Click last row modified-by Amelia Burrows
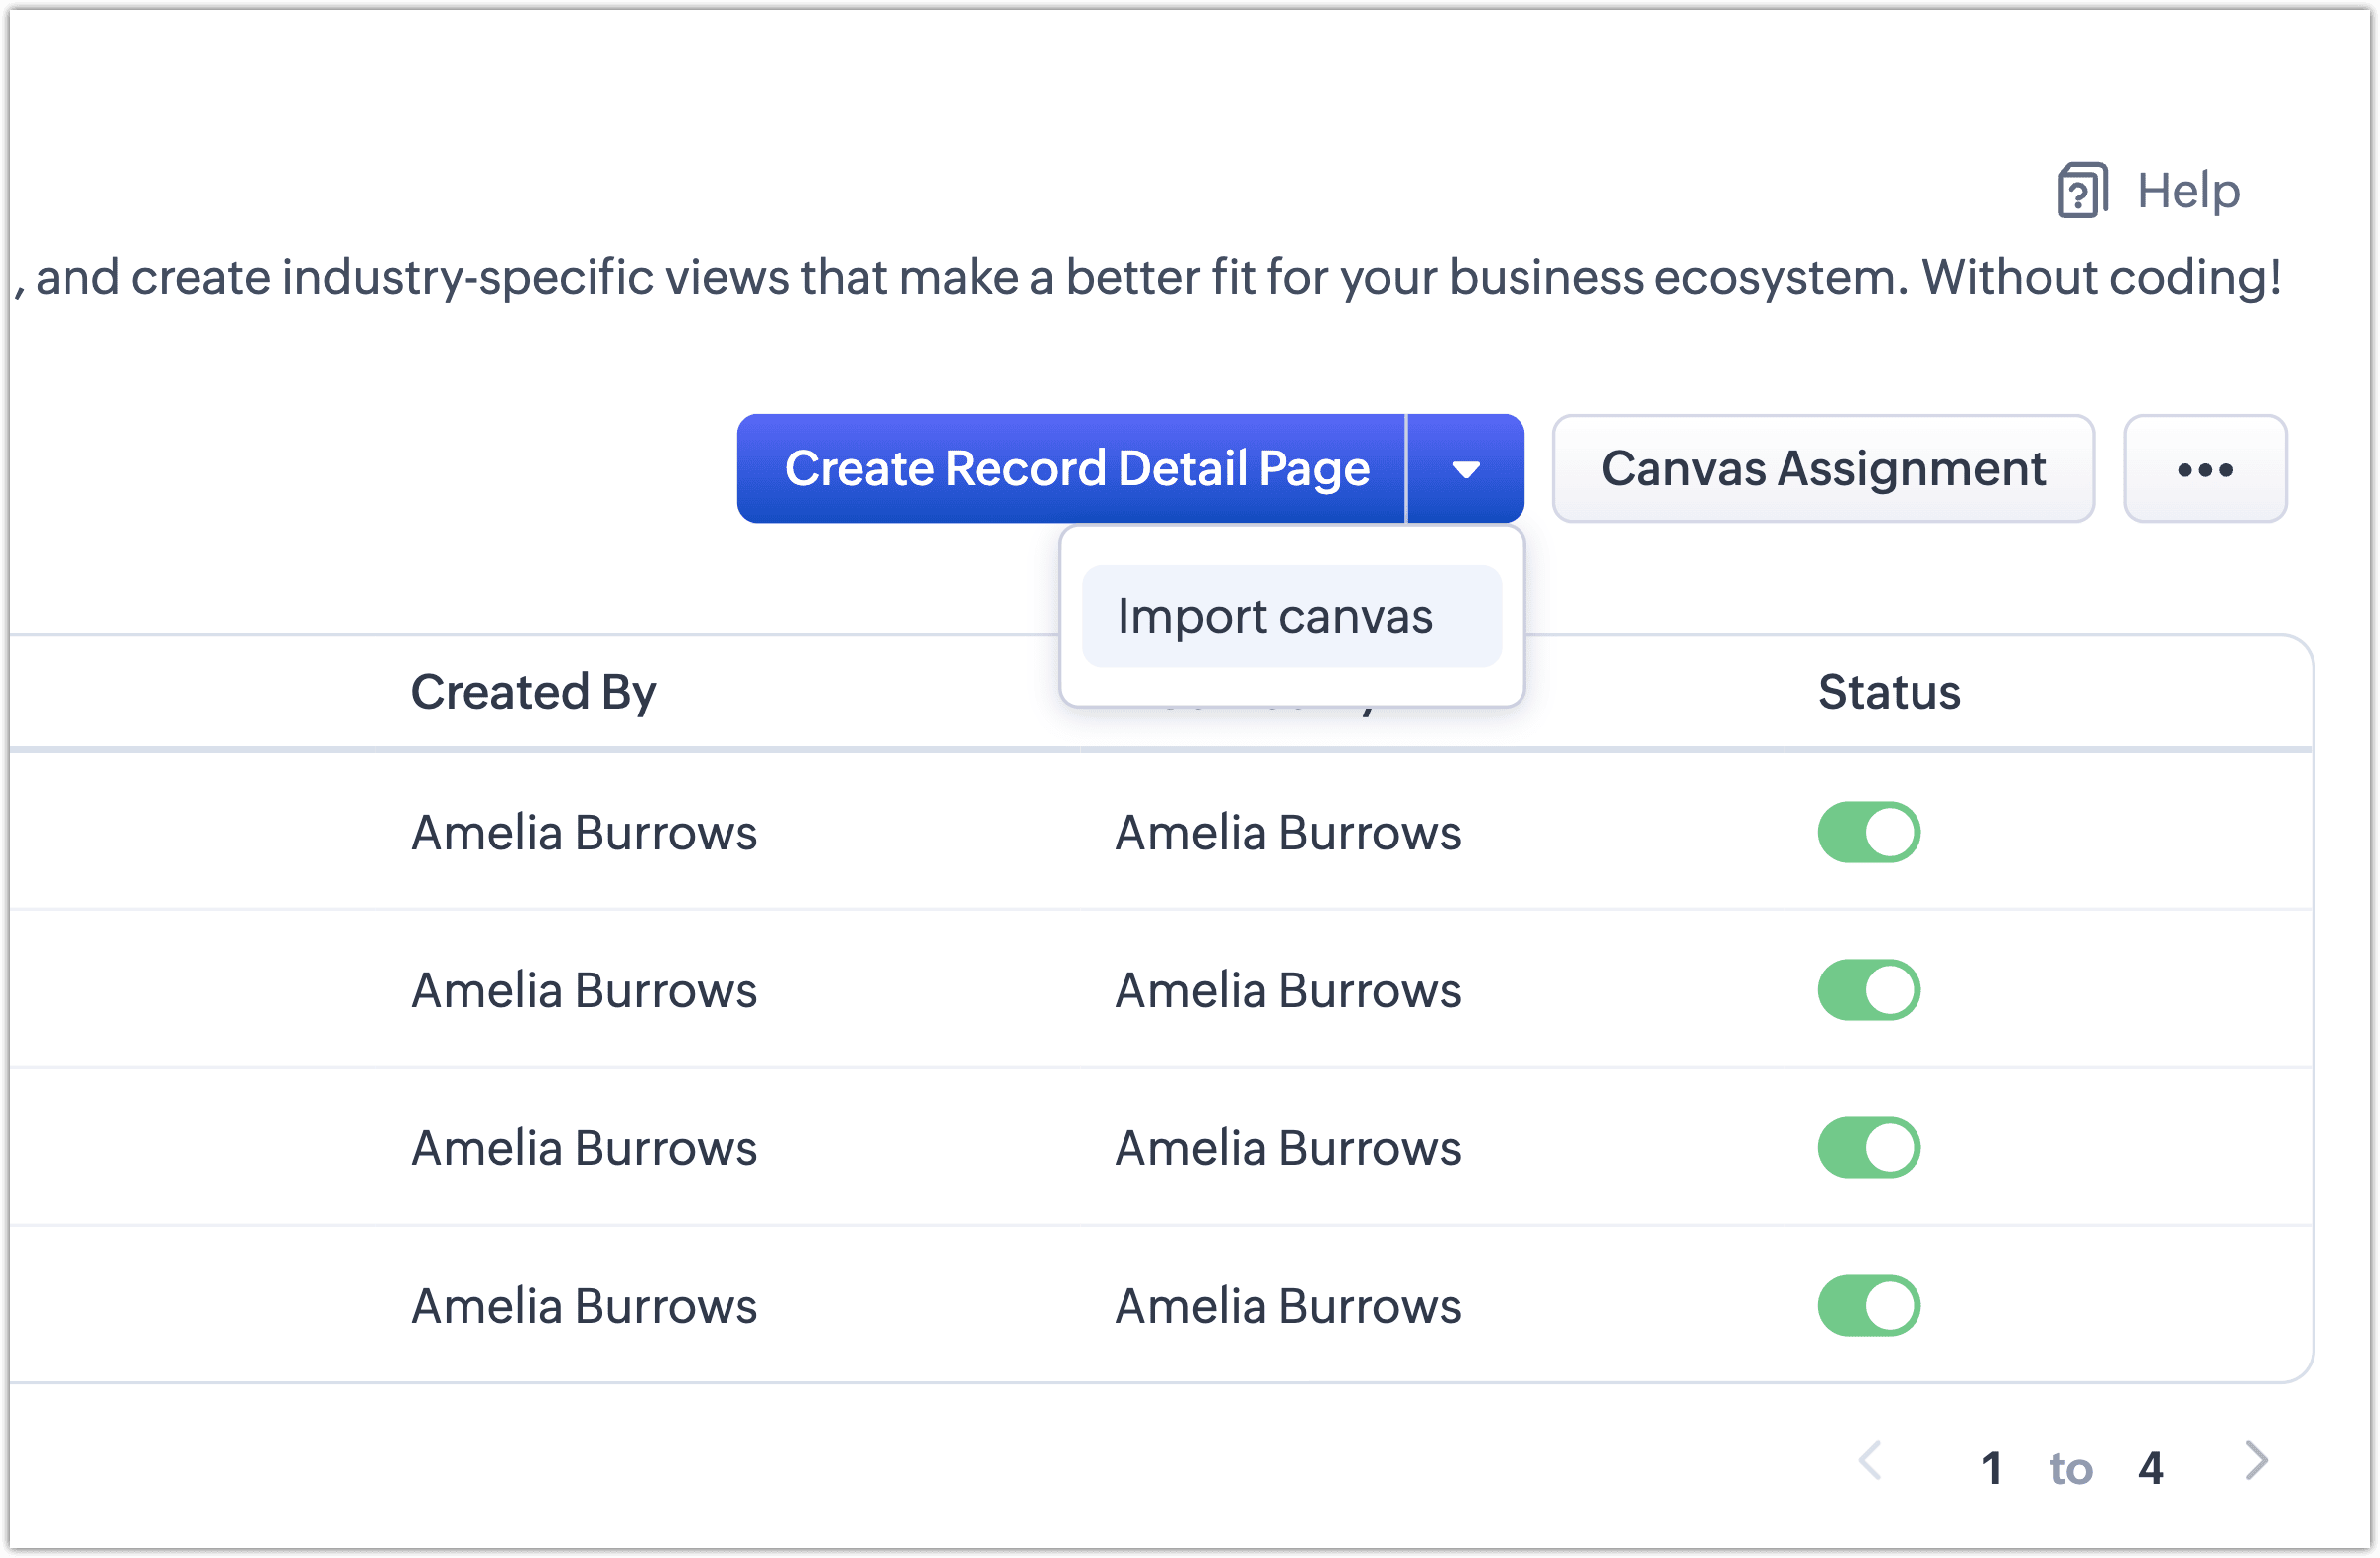Screen dimensions: 2380x1558 pyautogui.click(x=1288, y=1307)
